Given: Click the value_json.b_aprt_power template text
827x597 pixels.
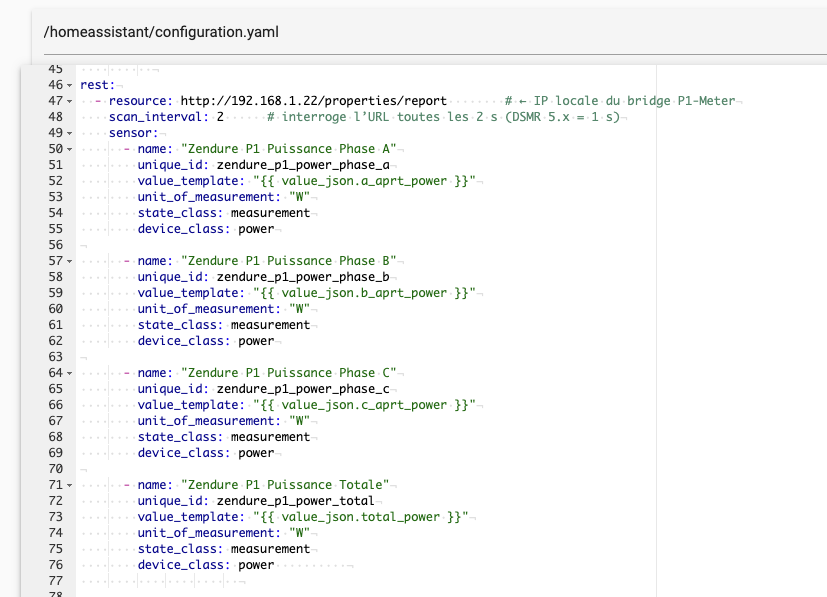Looking at the screenshot, I should (356, 293).
